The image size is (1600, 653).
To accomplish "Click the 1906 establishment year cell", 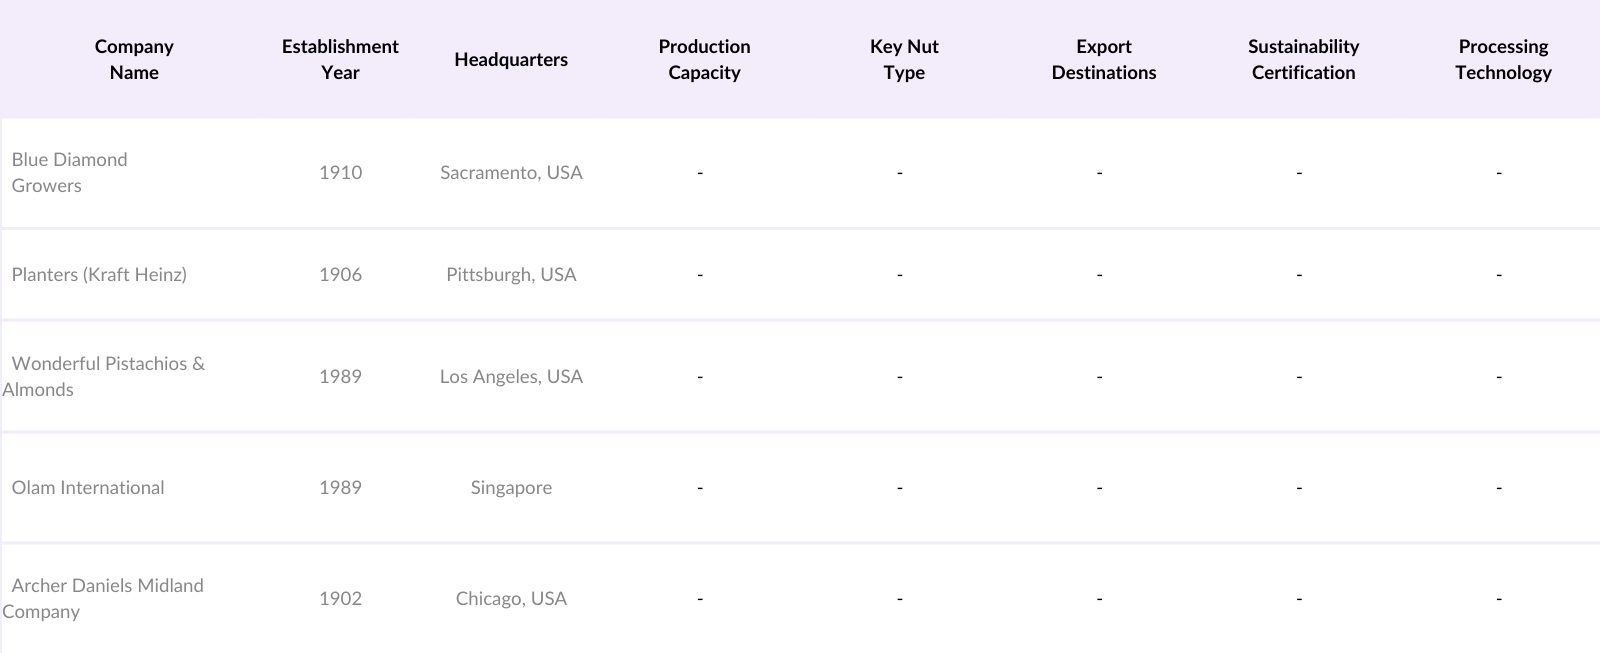I will pos(340,274).
